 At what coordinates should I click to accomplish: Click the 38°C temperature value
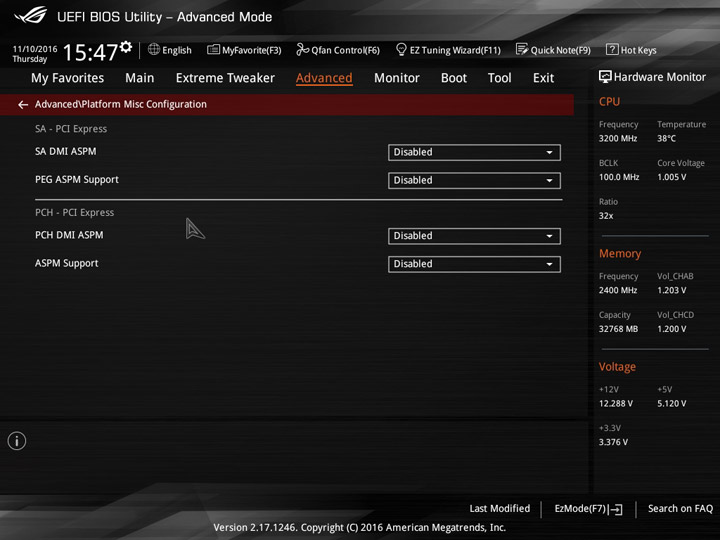click(x=666, y=139)
